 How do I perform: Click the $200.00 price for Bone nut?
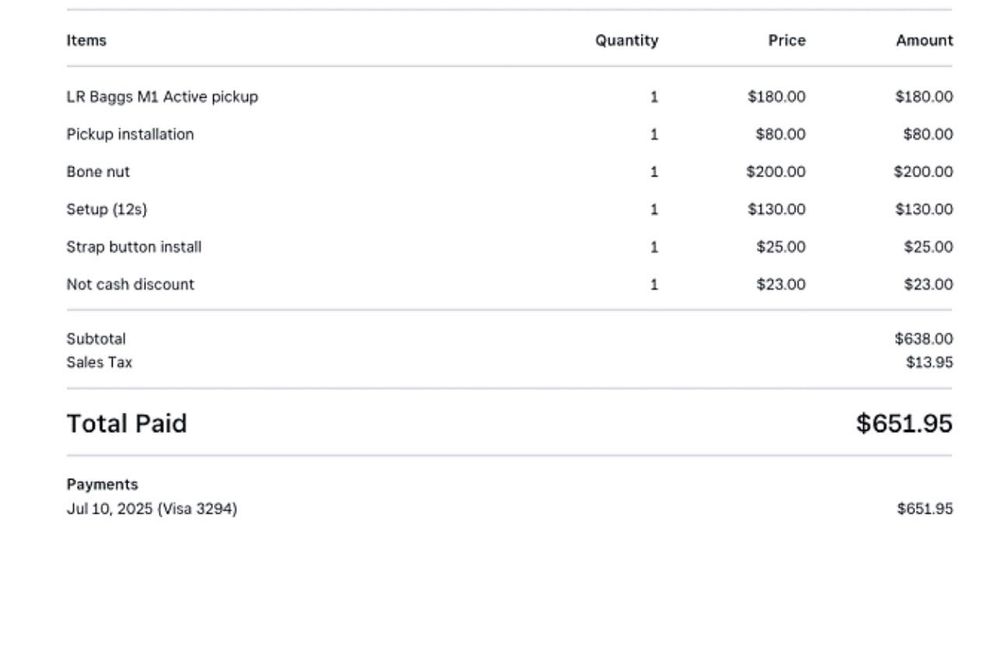click(775, 172)
